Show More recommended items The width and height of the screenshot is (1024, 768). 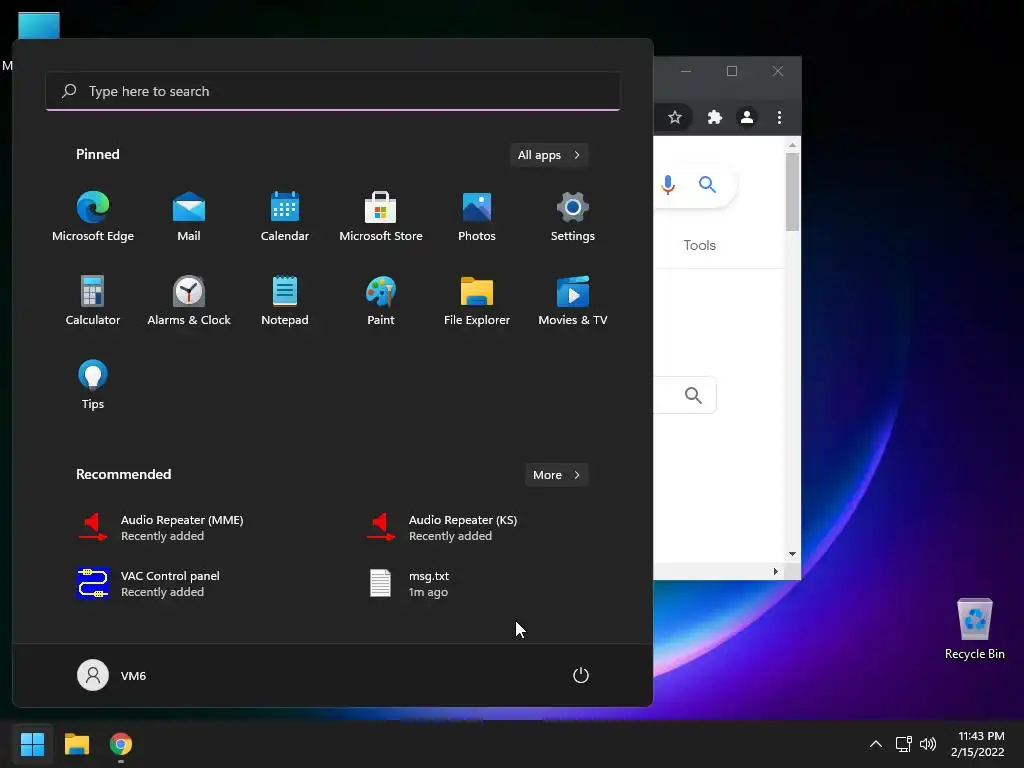pos(556,475)
